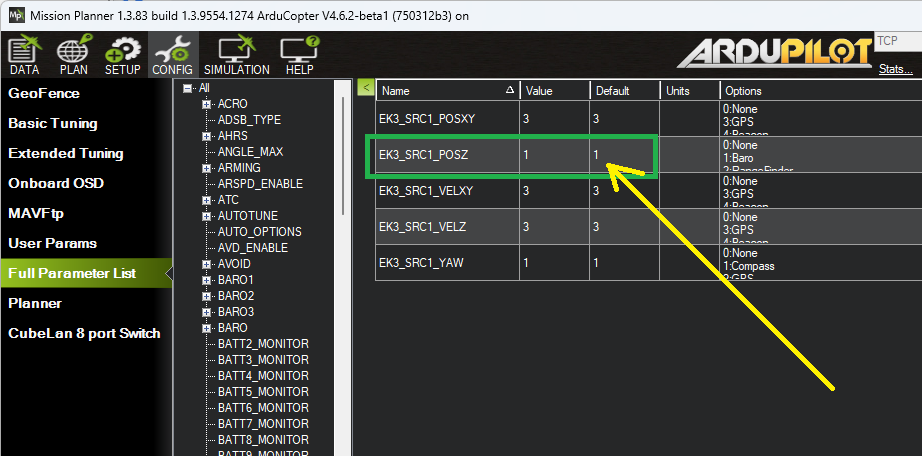Expand the BARO1 tree node
The image size is (922, 456).
coord(206,280)
